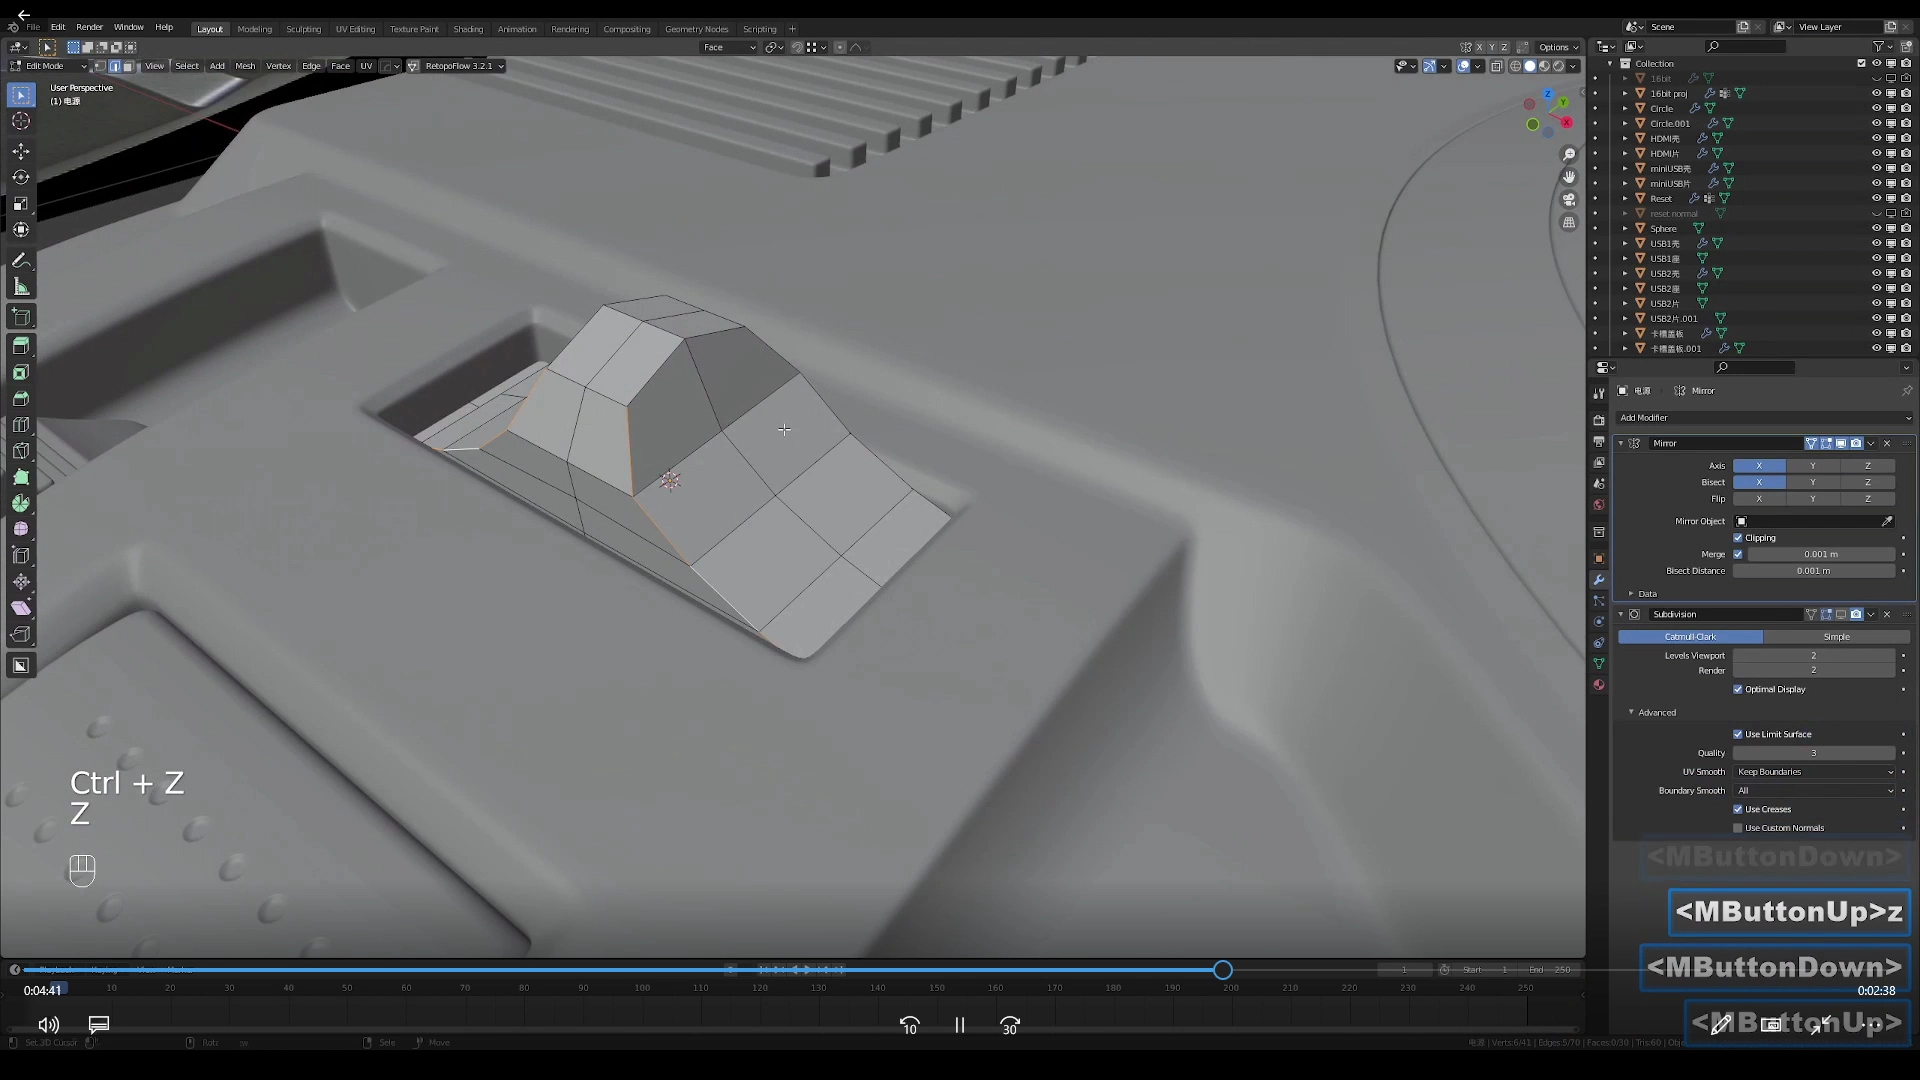Select the Scale tool

click(21, 203)
